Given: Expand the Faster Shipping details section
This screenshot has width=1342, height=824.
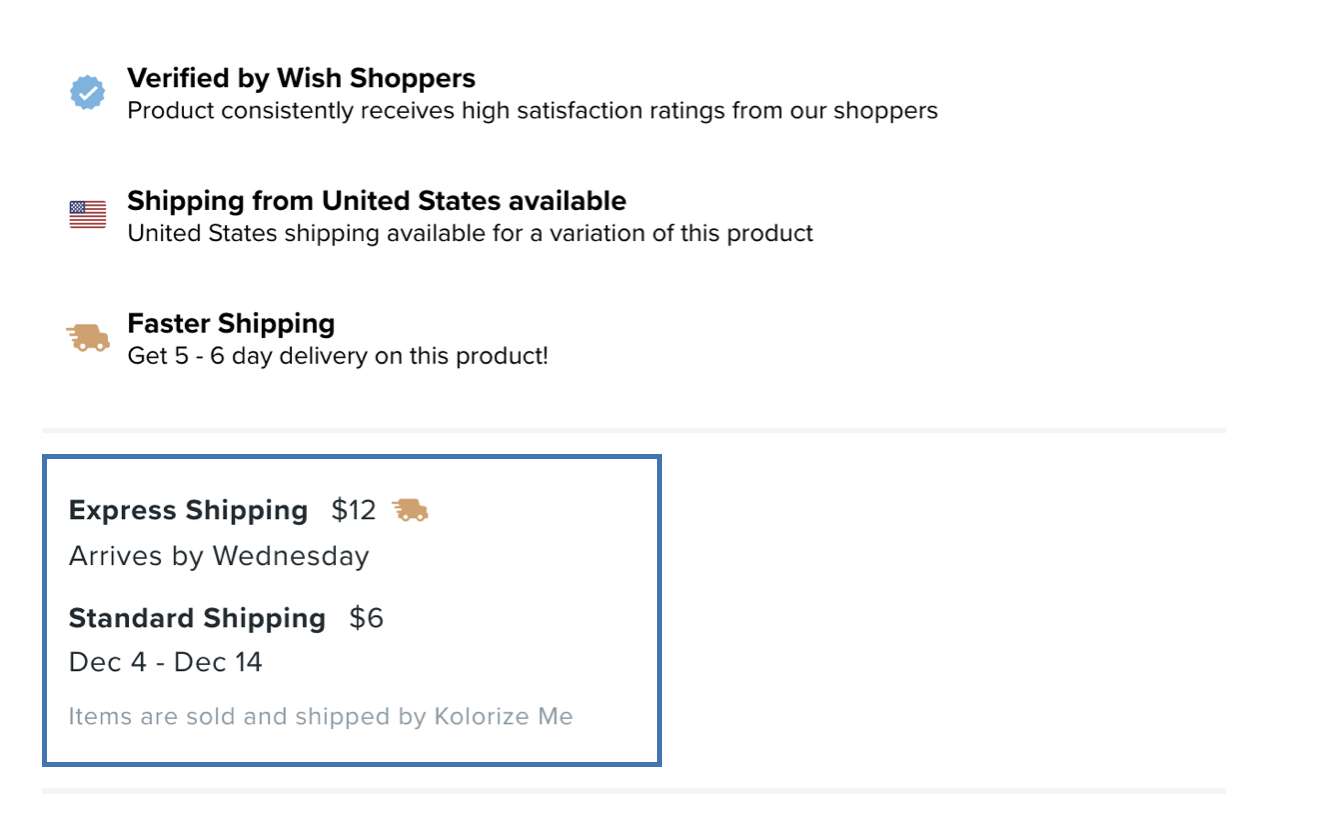Looking at the screenshot, I should pos(230,323).
